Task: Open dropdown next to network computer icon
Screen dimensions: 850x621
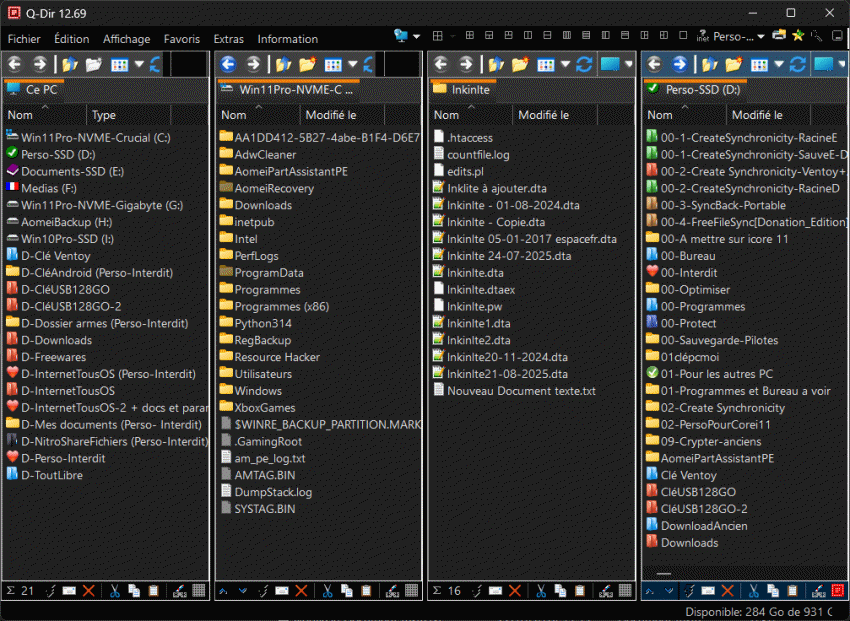Action: 416,36
